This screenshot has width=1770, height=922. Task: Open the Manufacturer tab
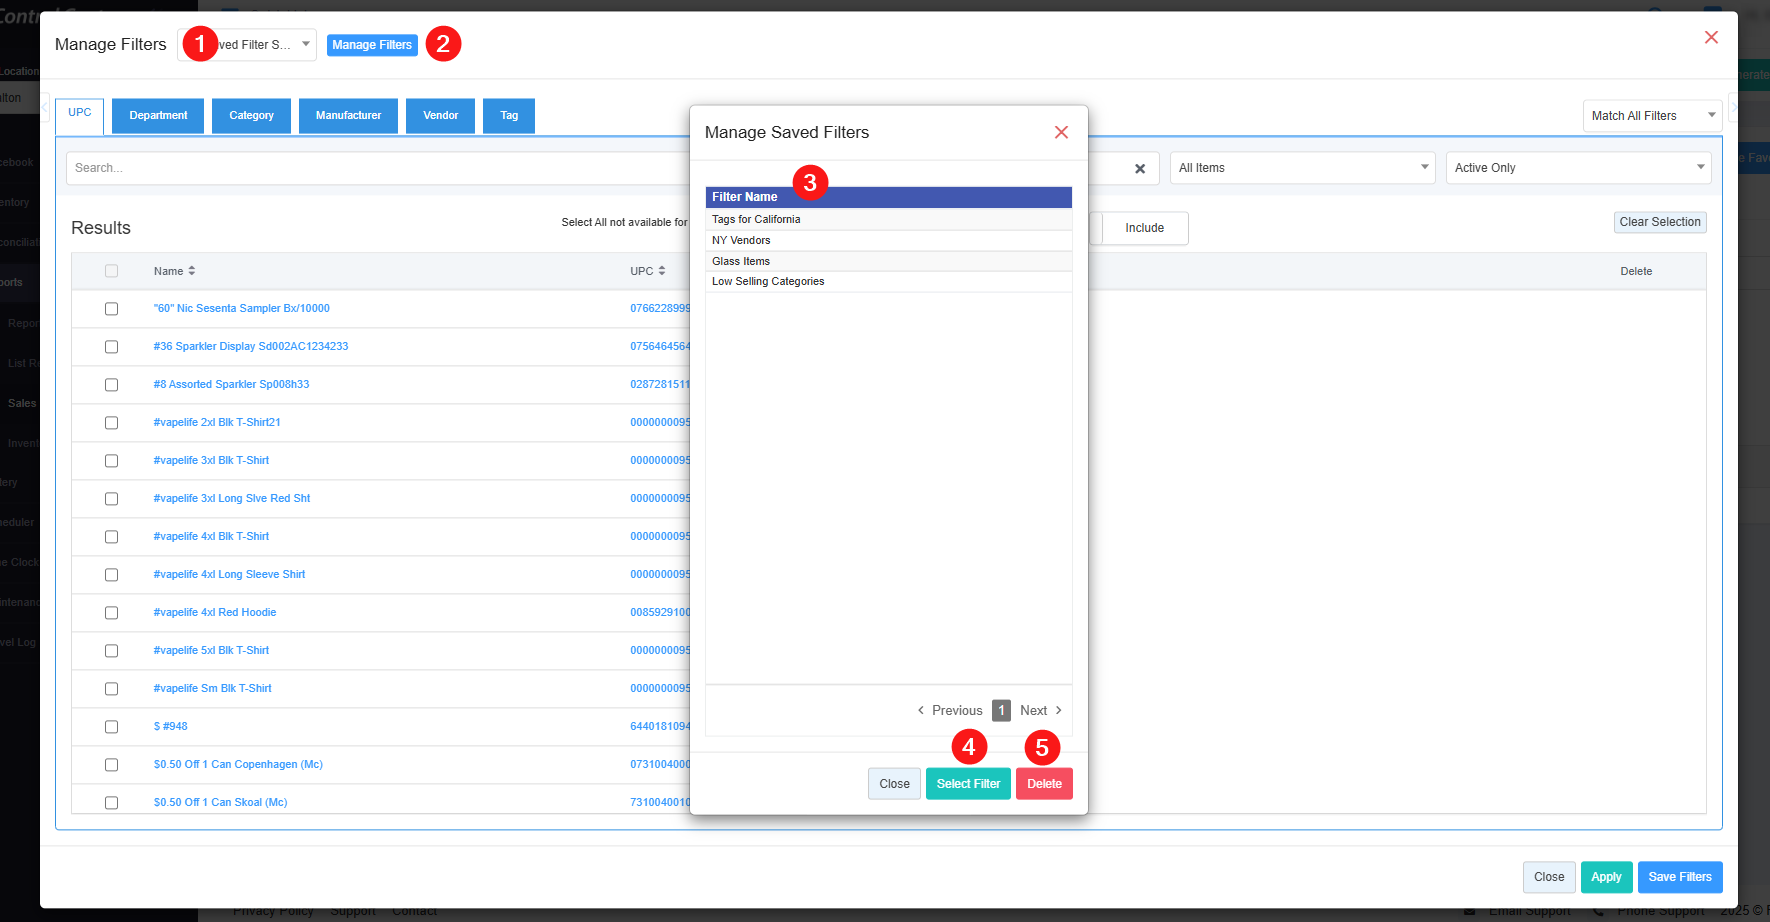click(348, 116)
